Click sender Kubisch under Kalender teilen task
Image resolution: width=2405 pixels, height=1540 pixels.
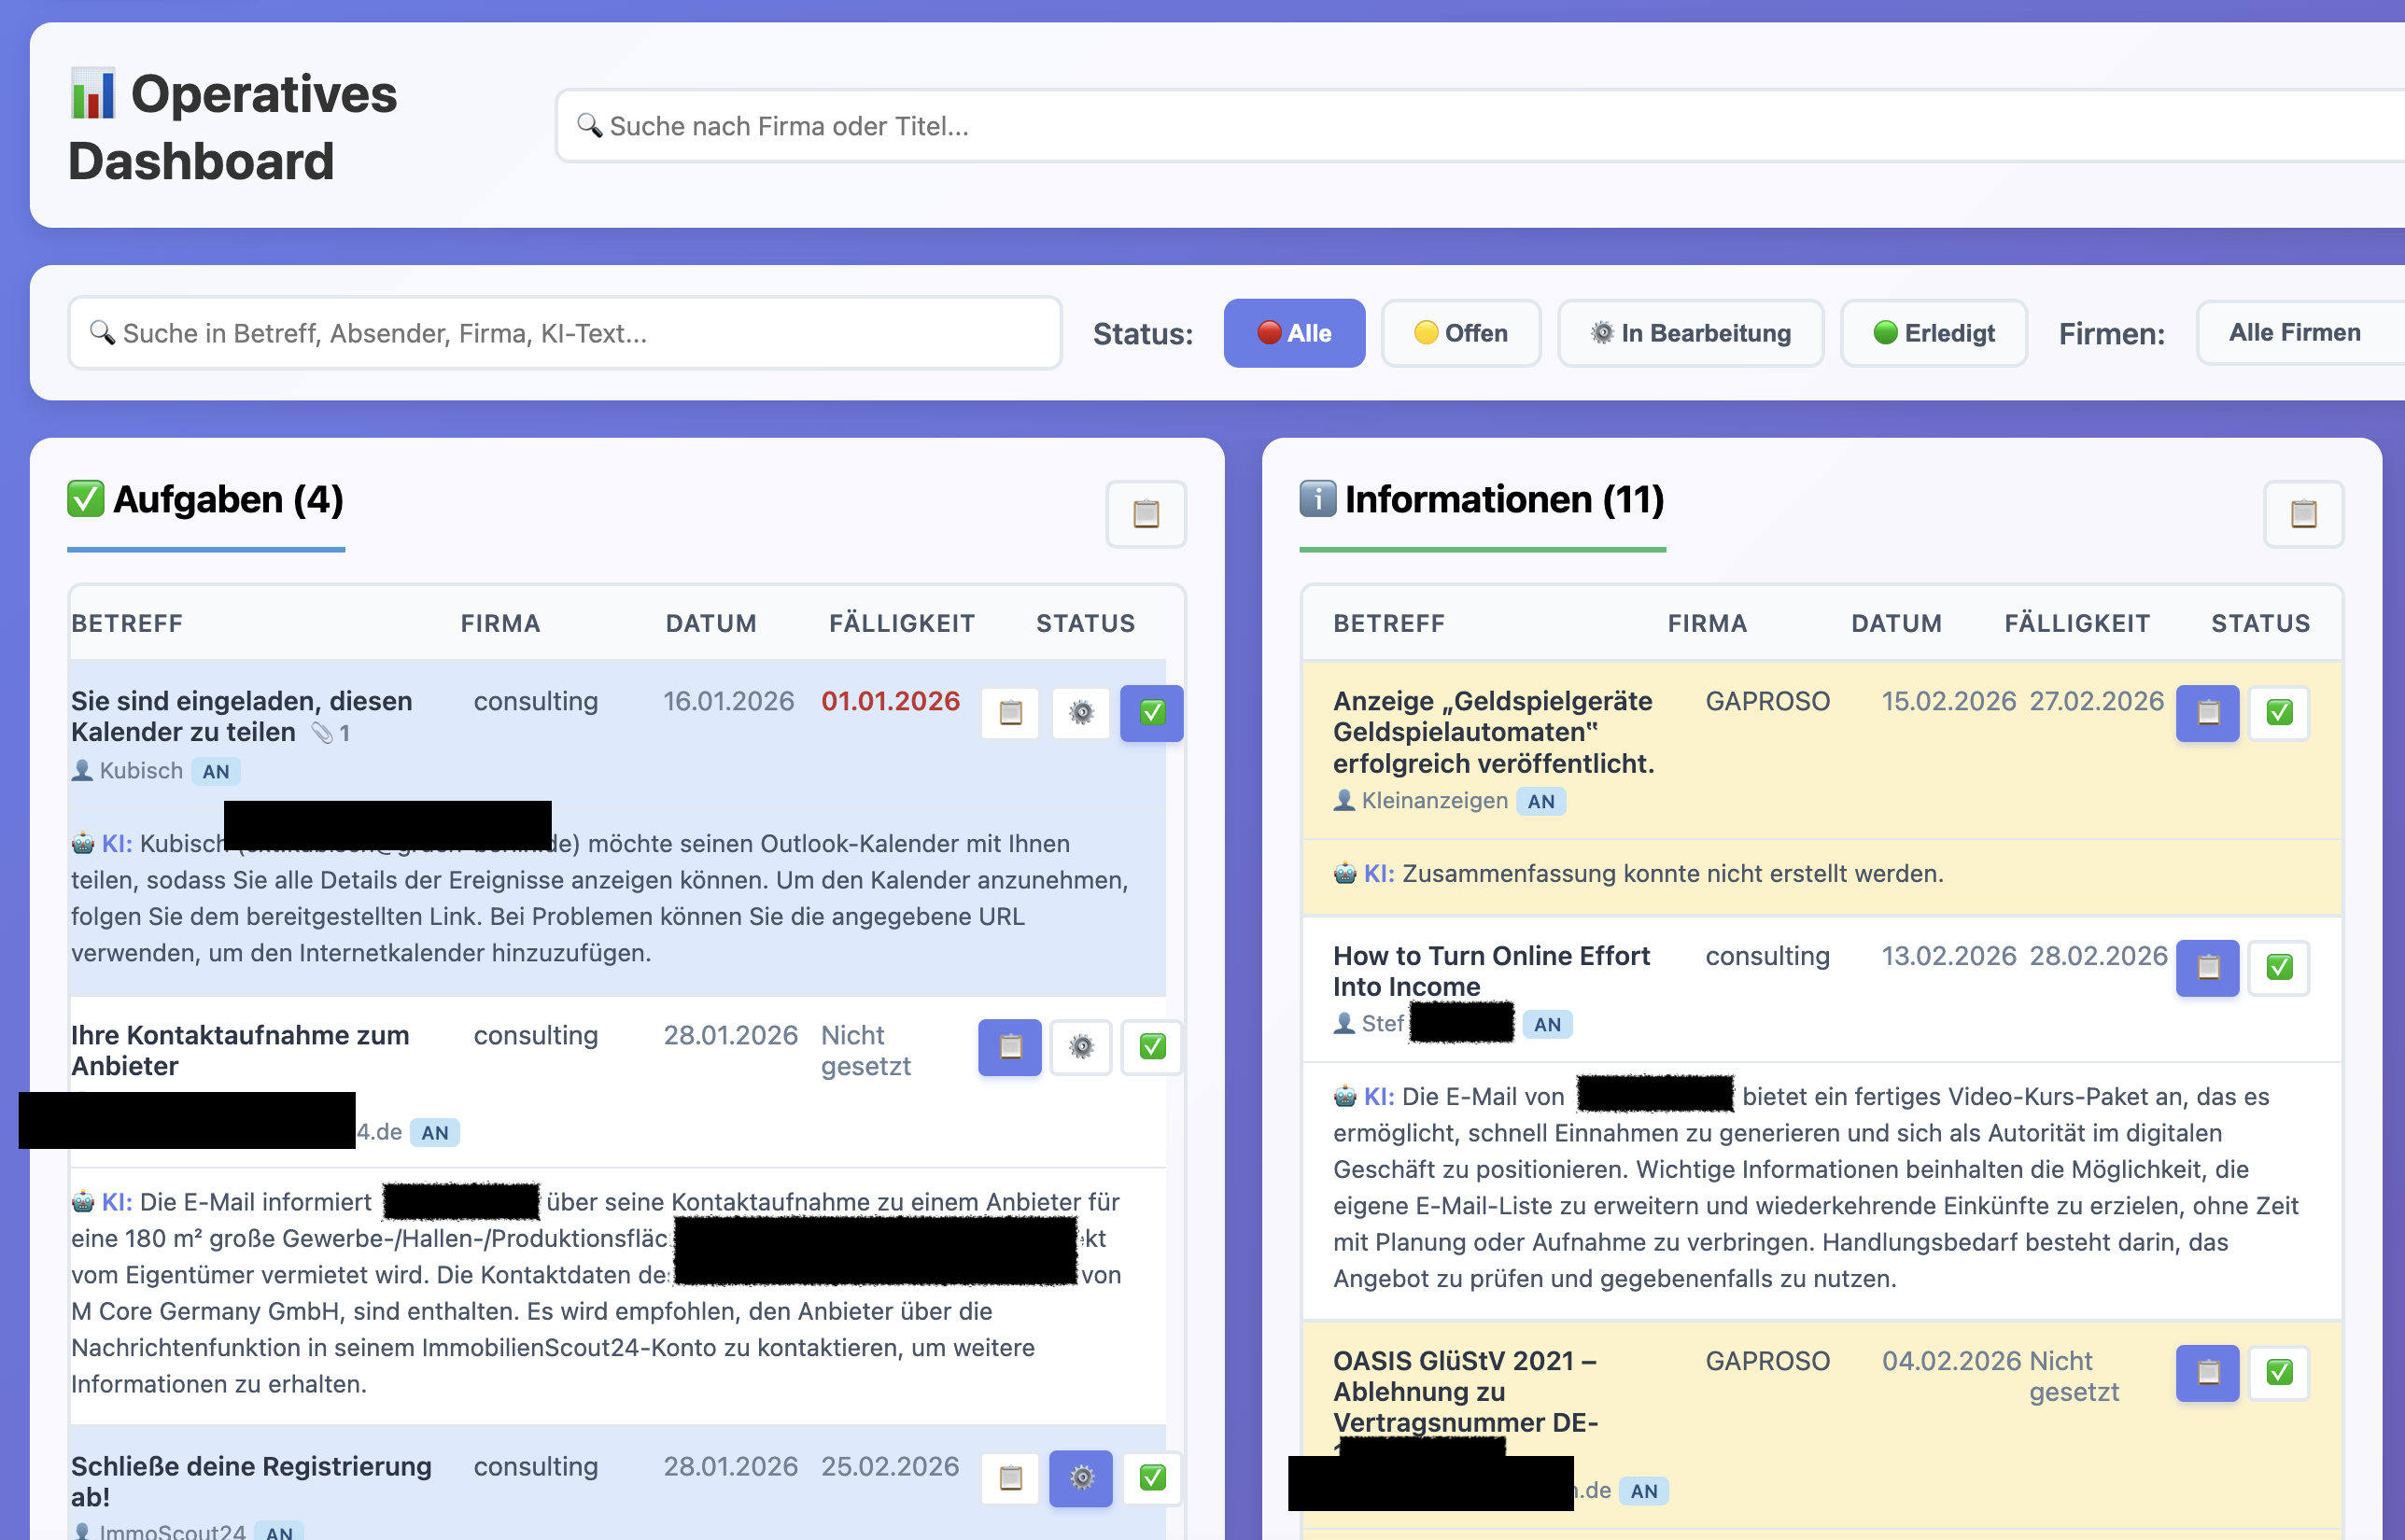(x=141, y=771)
